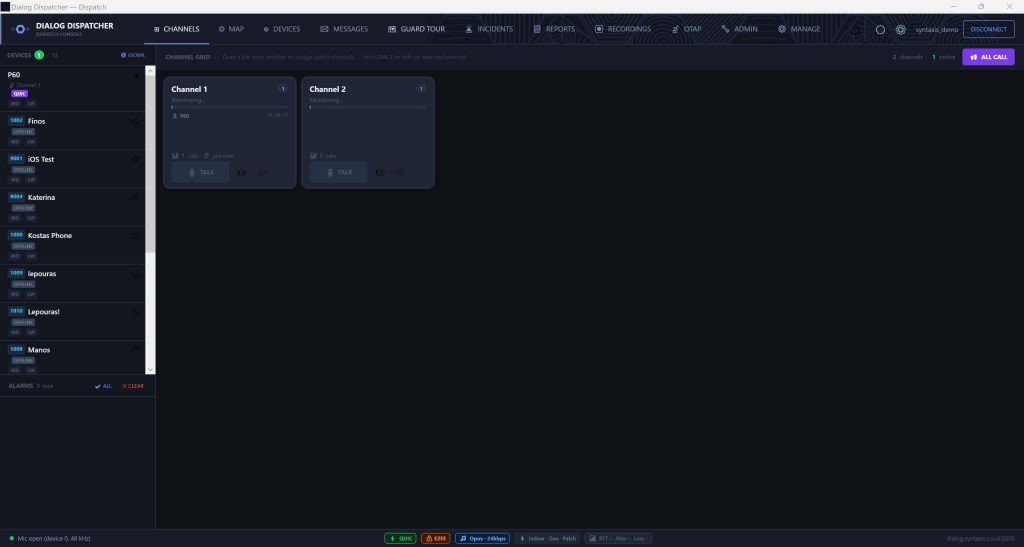
Task: Select the Manos device row
Action: tap(72, 358)
